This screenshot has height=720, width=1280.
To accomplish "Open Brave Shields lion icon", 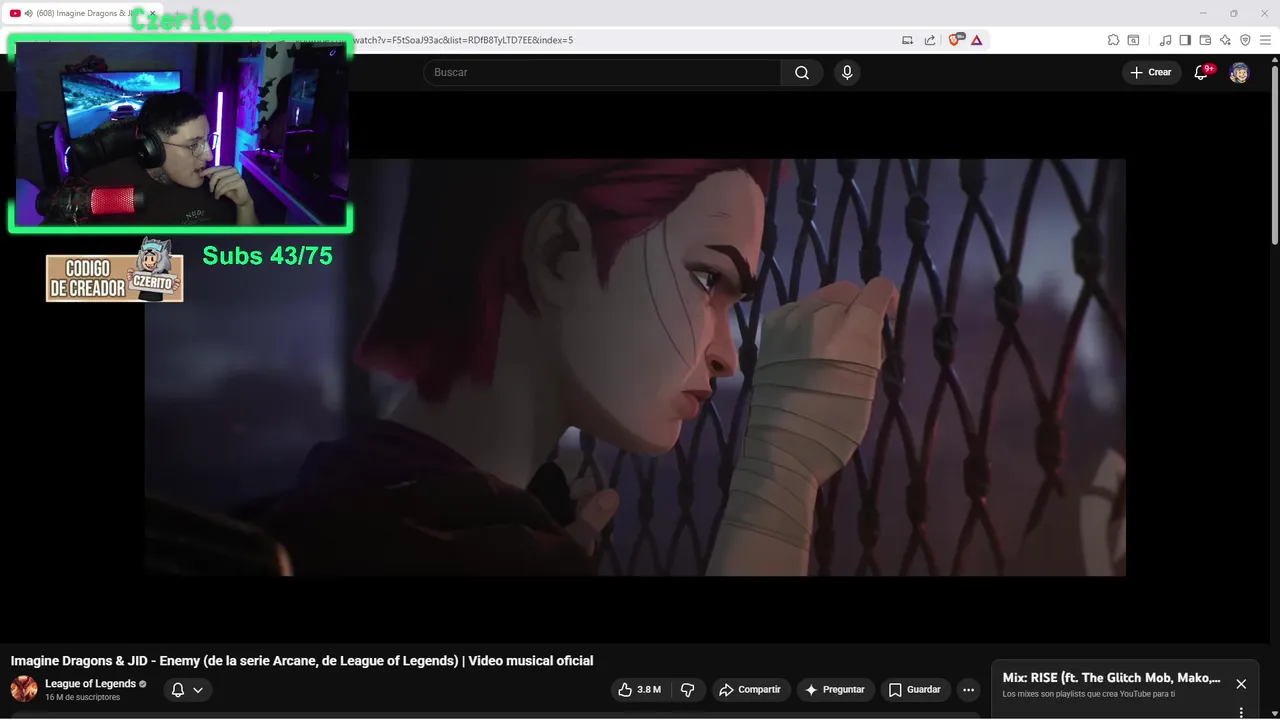I will (955, 40).
